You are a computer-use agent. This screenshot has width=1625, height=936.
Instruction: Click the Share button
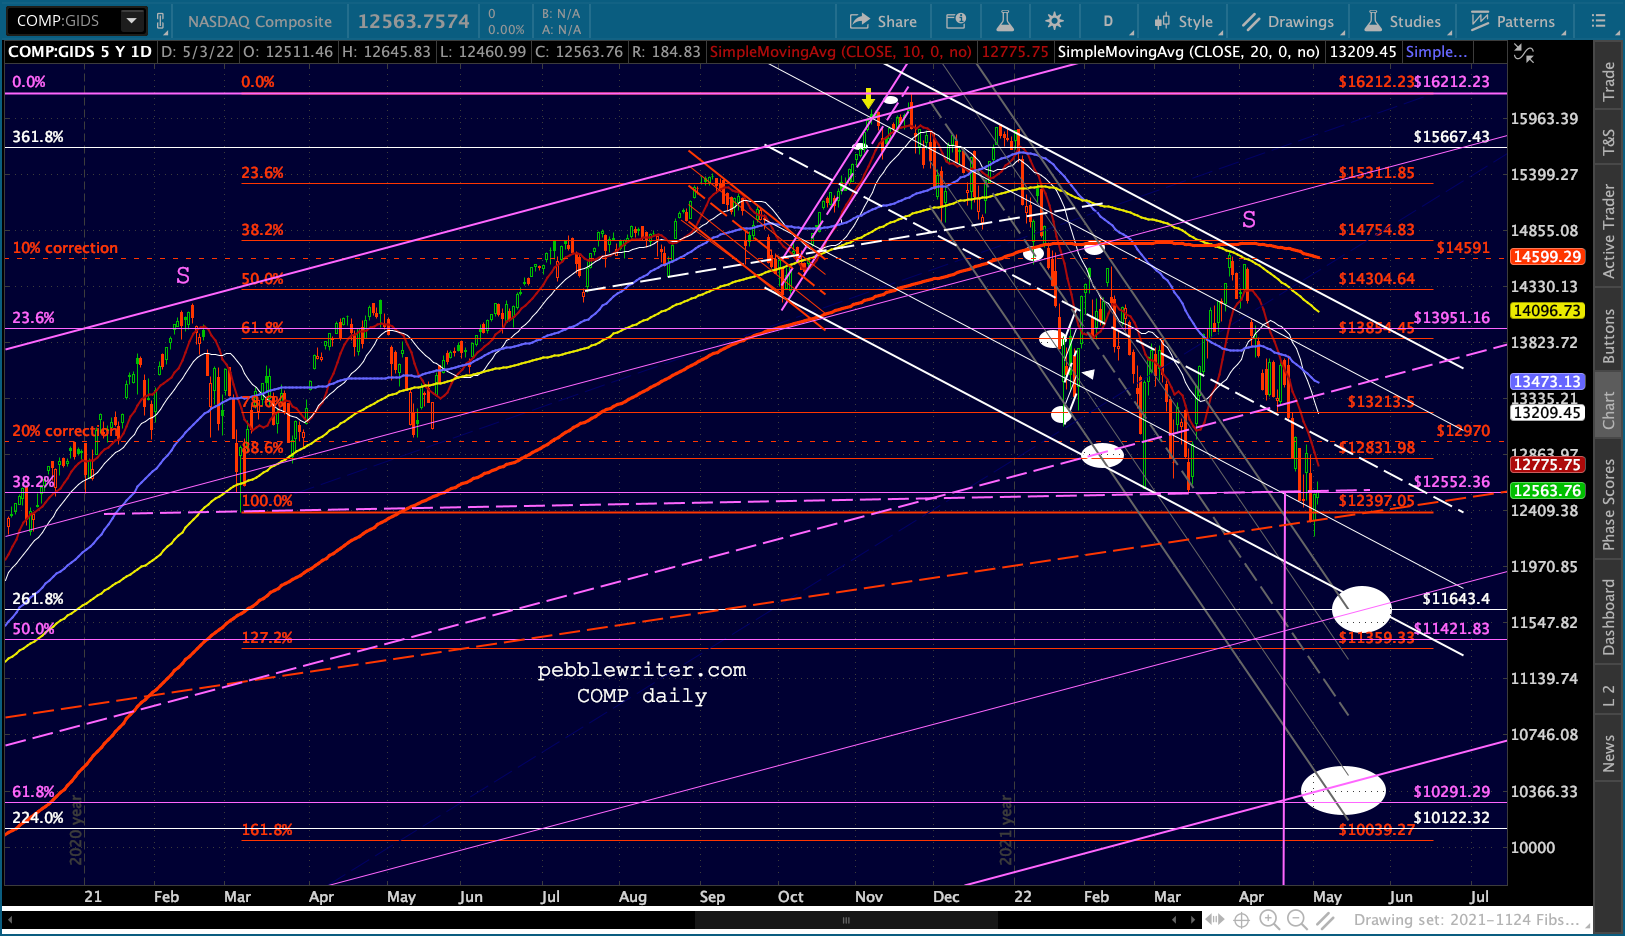[x=884, y=21]
